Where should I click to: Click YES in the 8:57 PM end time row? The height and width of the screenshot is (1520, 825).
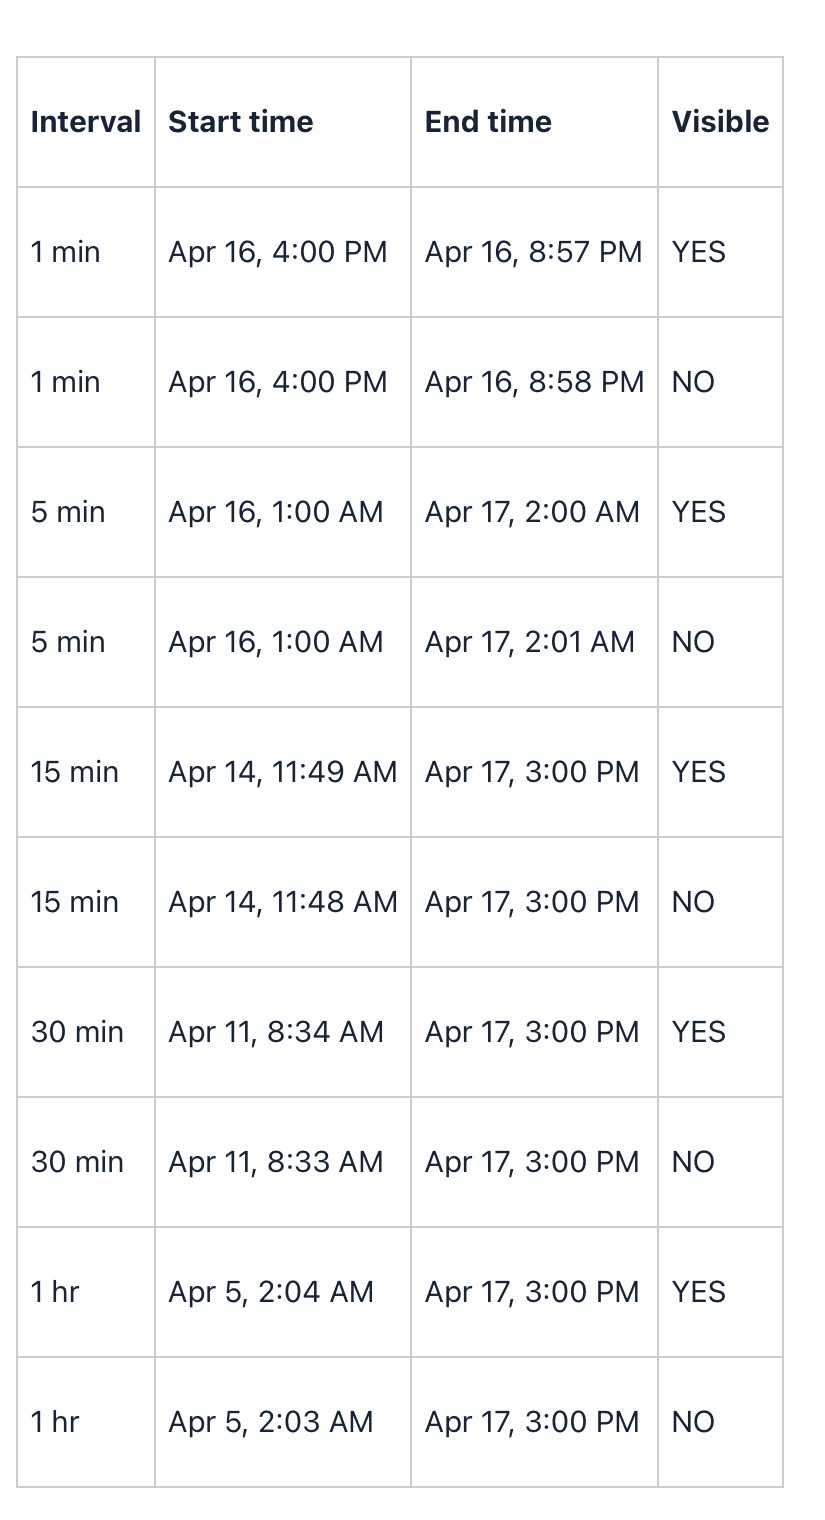pyautogui.click(x=699, y=252)
